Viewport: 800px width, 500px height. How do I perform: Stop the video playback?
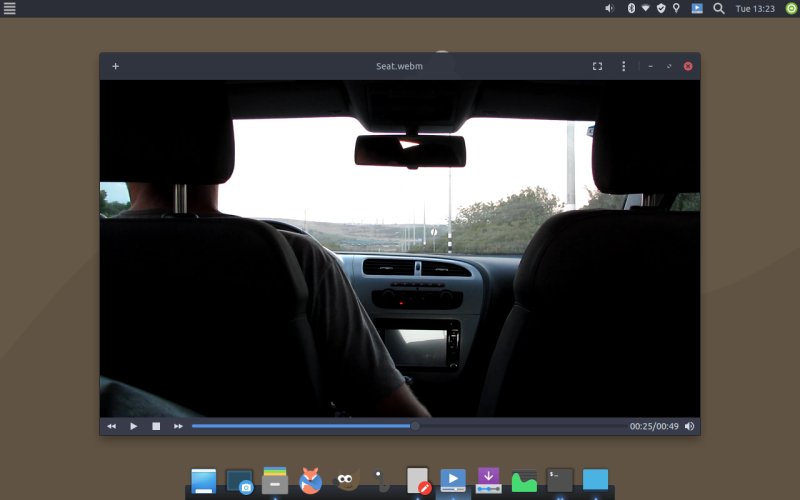click(156, 426)
